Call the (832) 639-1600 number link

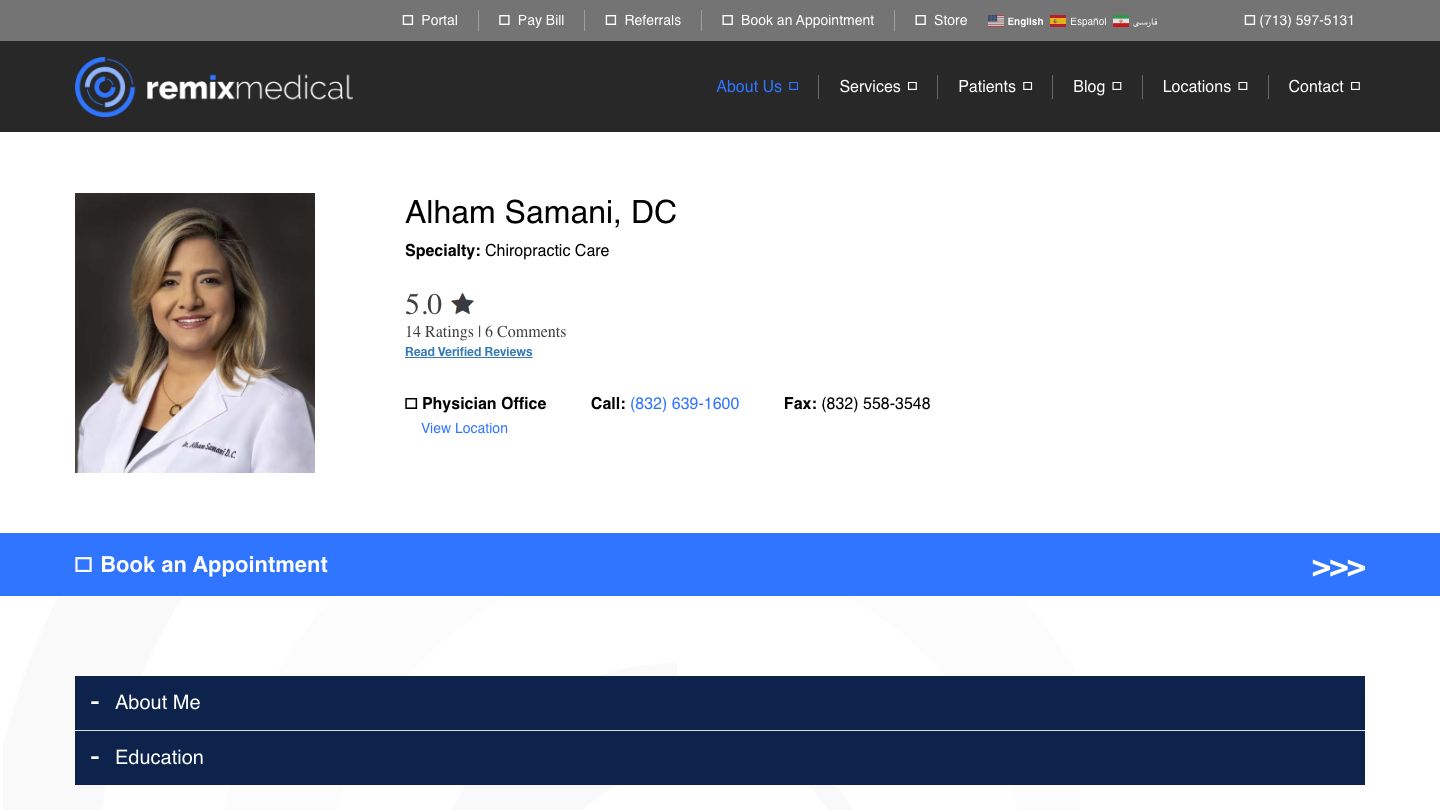[684, 403]
